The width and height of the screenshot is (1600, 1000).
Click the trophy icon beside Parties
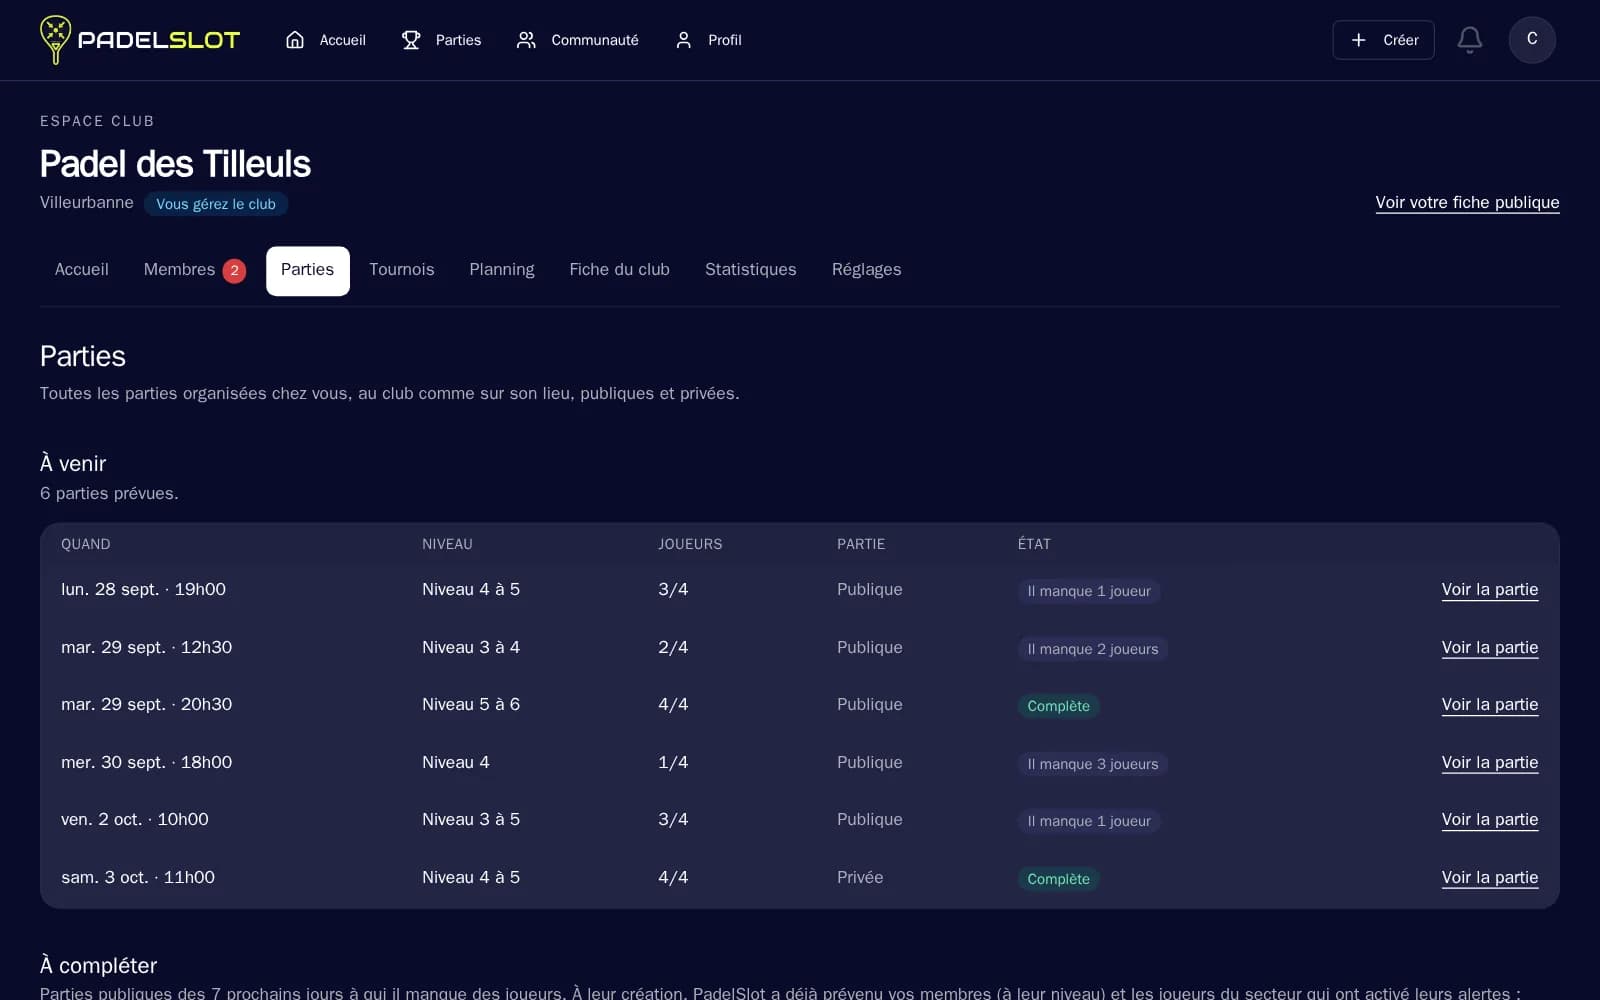pos(411,40)
